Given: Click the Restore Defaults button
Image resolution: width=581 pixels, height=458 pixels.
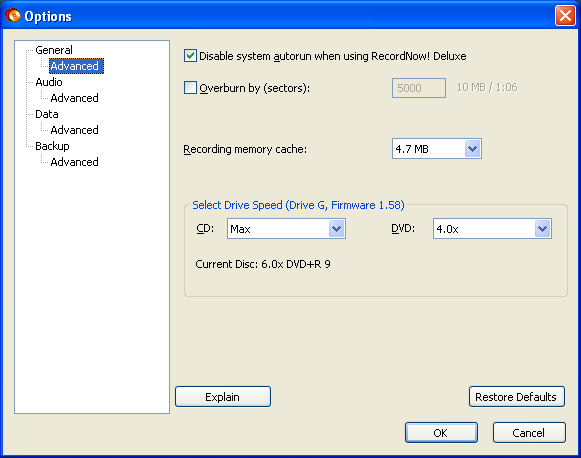Looking at the screenshot, I should coord(517,396).
